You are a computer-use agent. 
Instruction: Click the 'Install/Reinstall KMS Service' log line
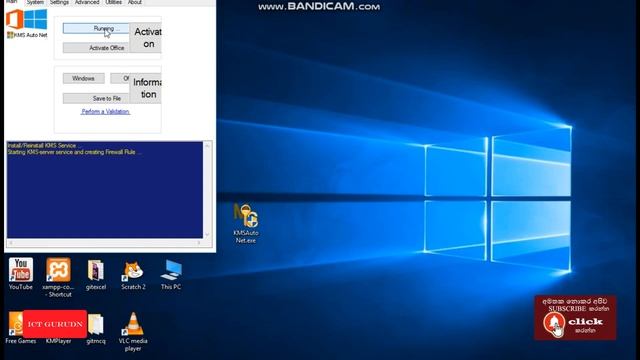[x=44, y=145]
